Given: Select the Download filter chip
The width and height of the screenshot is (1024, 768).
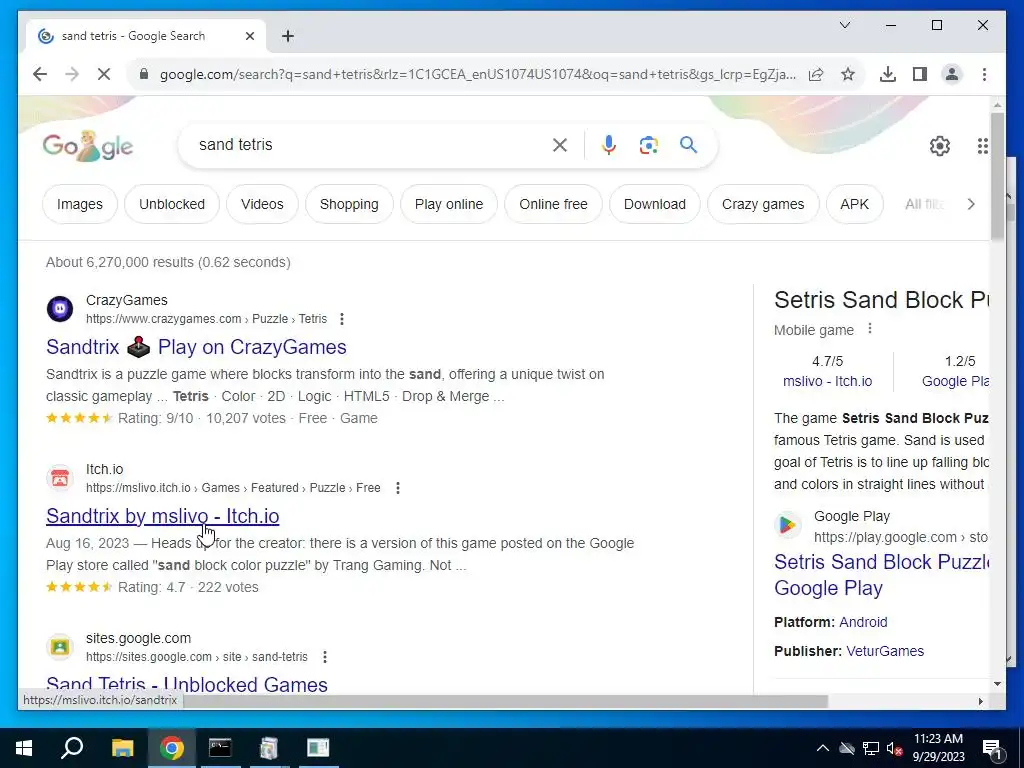Looking at the screenshot, I should 654,204.
